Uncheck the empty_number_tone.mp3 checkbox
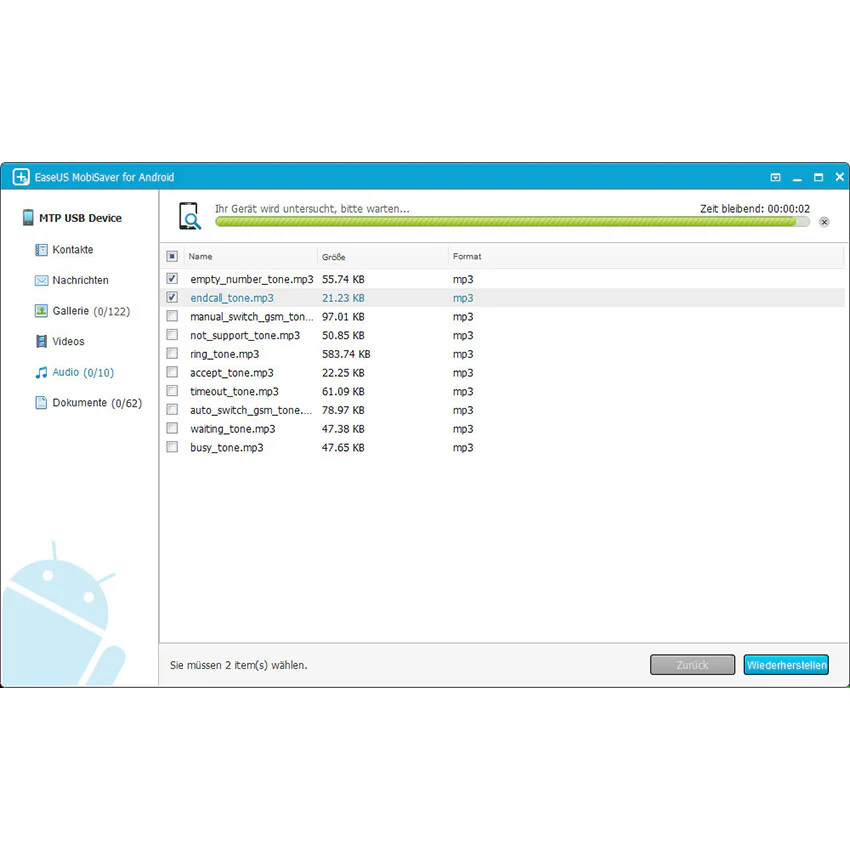This screenshot has height=850, width=850. tap(172, 279)
